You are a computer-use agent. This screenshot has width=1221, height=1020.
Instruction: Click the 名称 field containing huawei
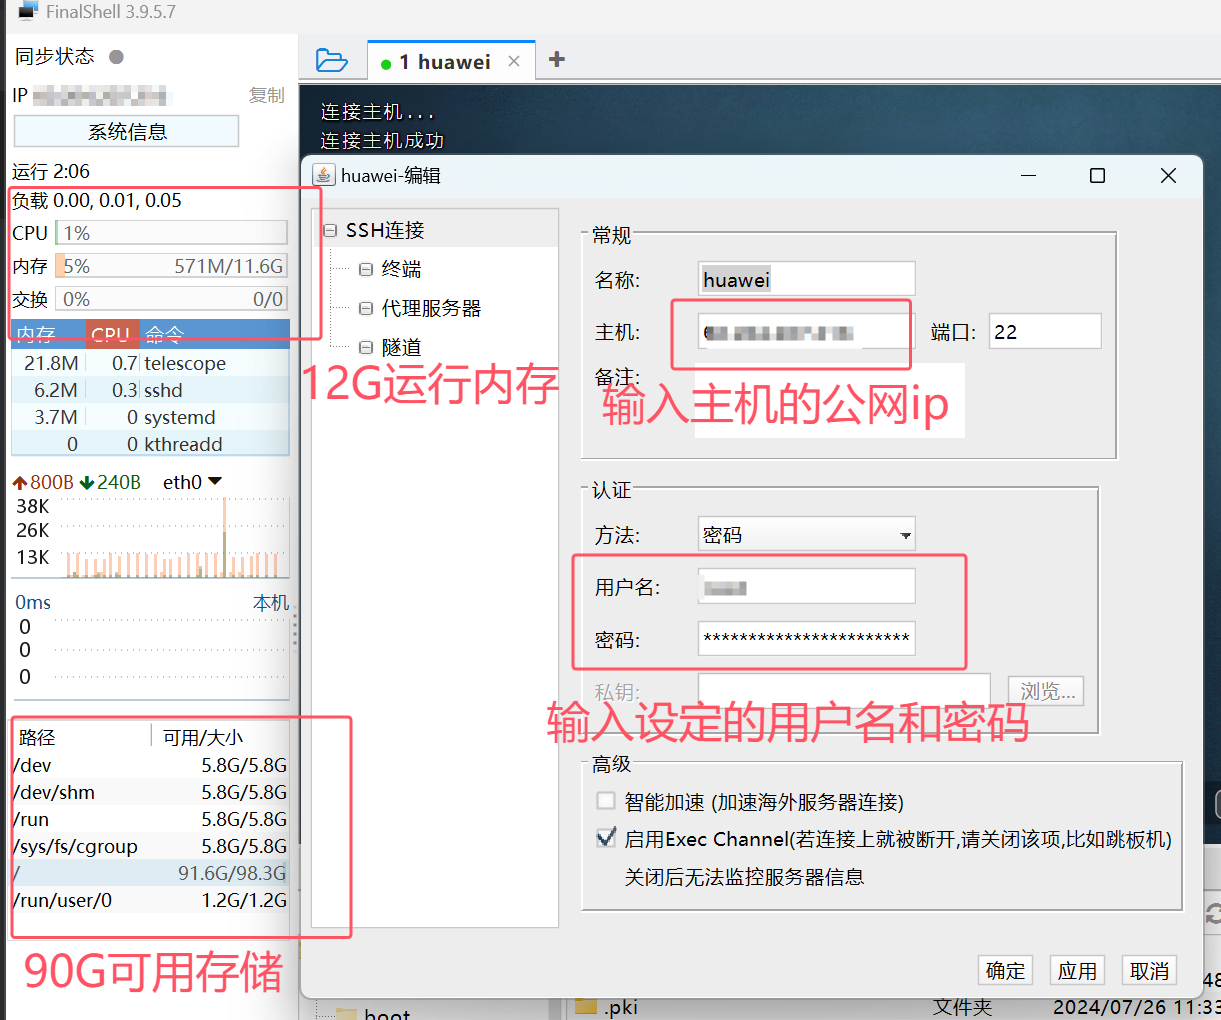(806, 279)
